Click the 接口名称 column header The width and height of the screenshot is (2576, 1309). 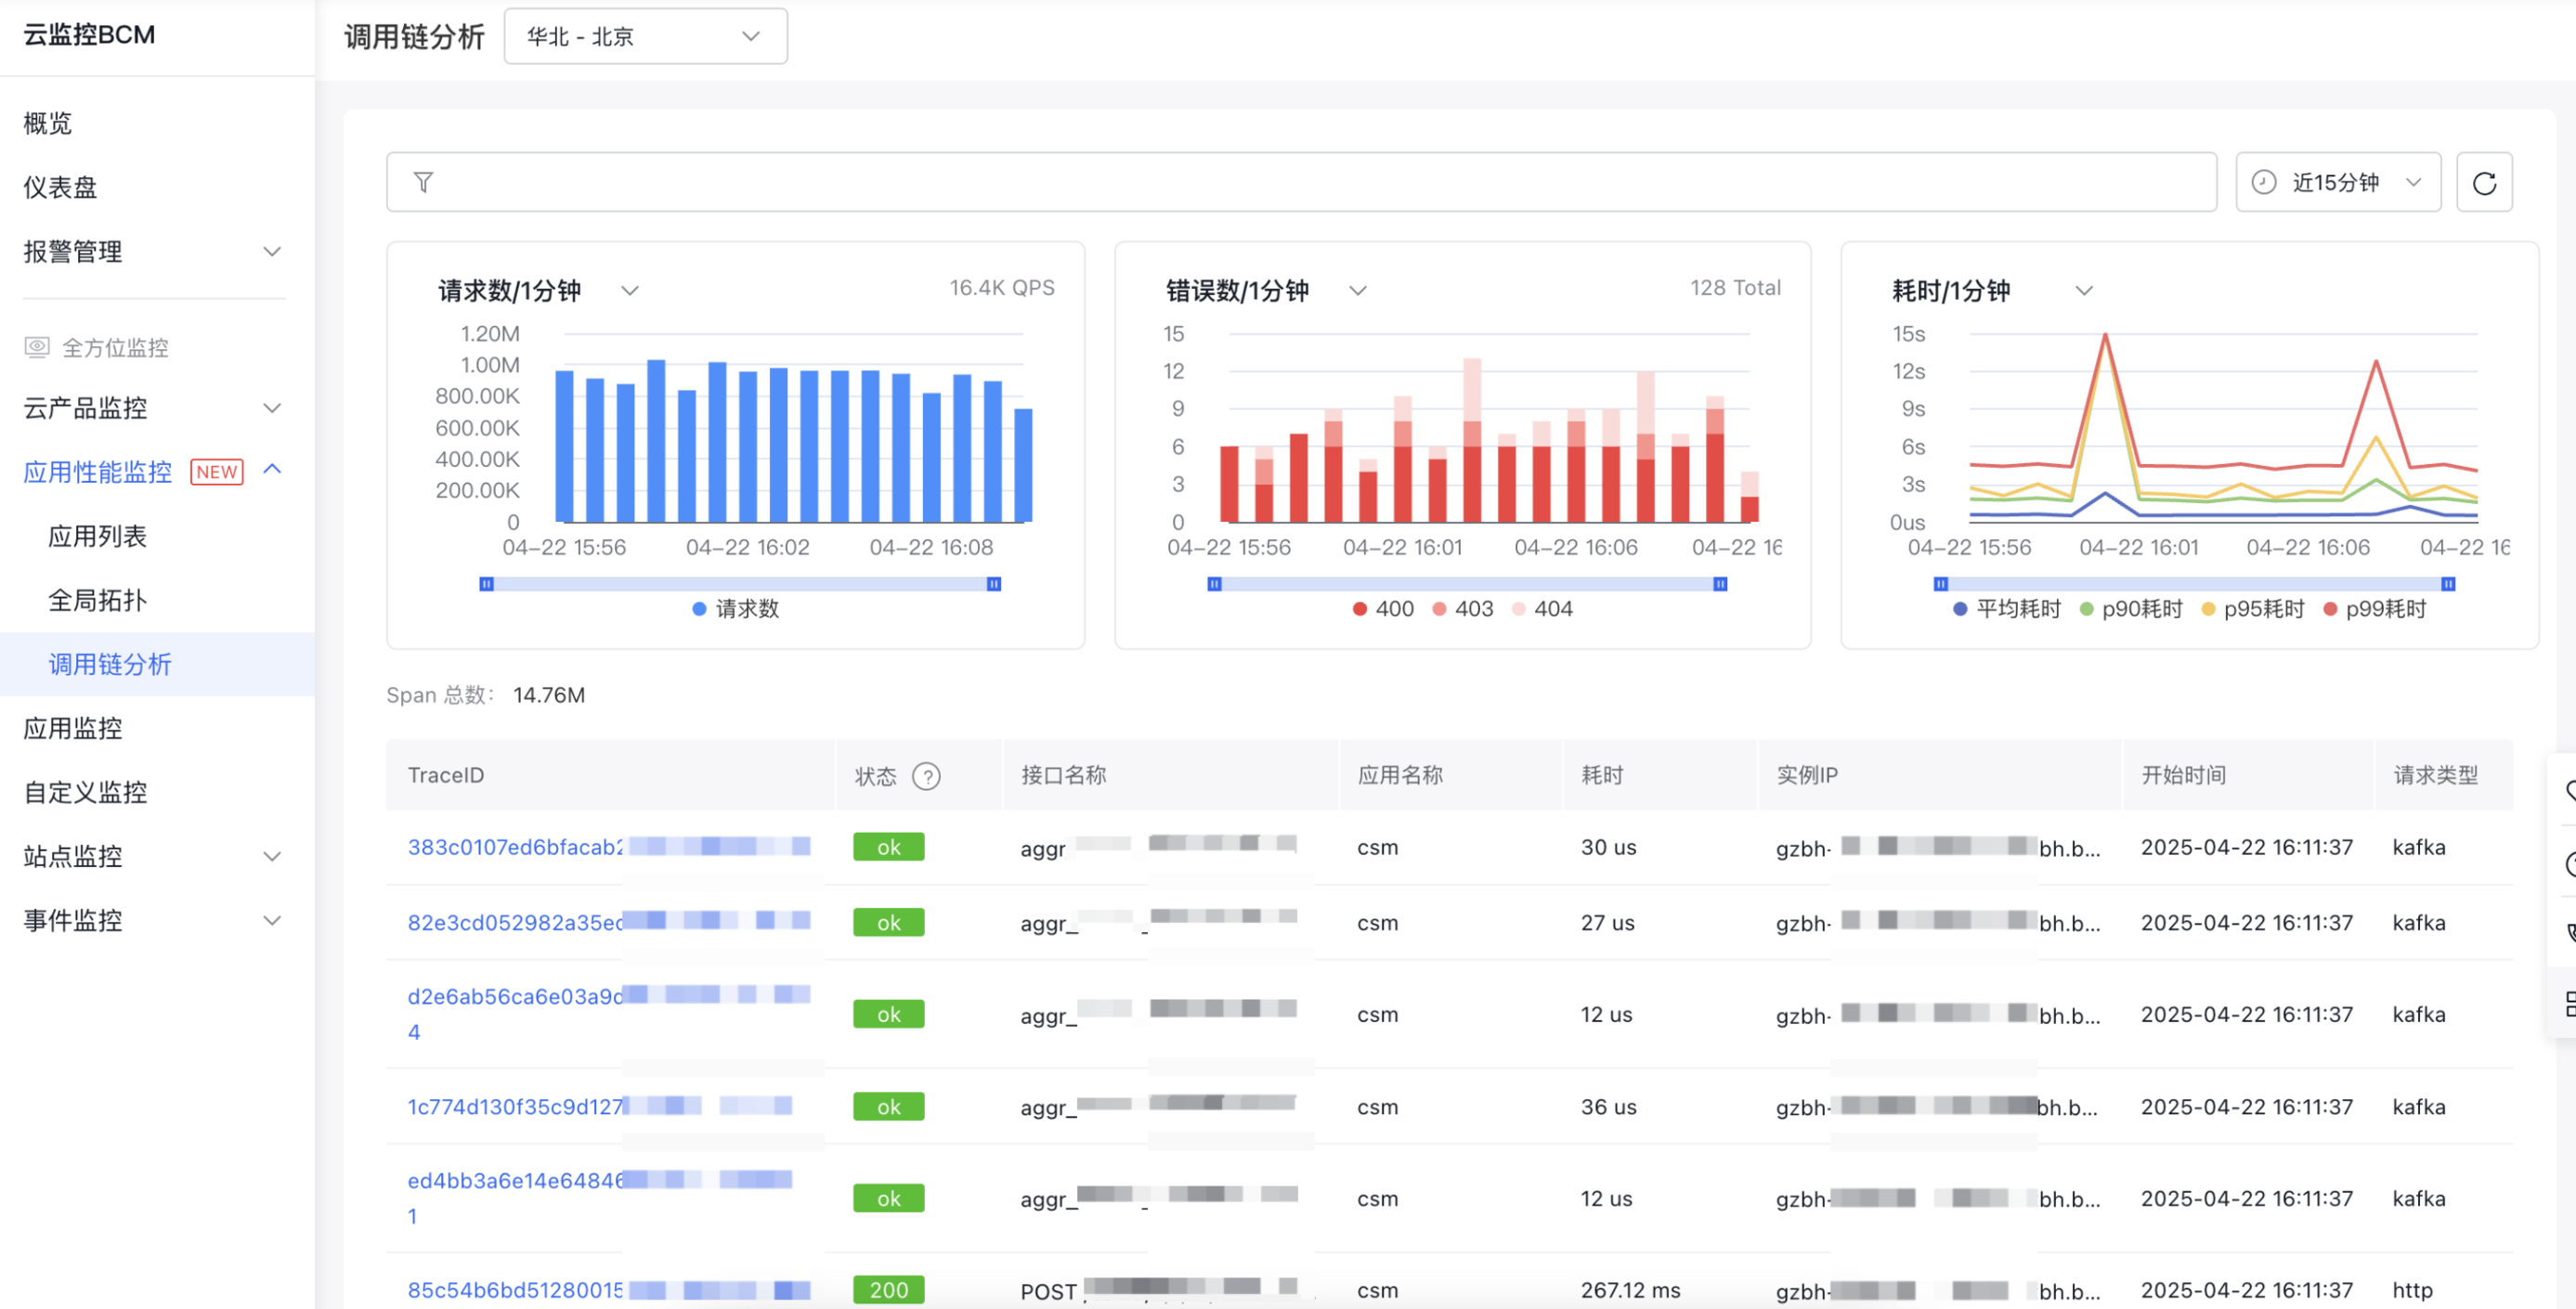1063,776
